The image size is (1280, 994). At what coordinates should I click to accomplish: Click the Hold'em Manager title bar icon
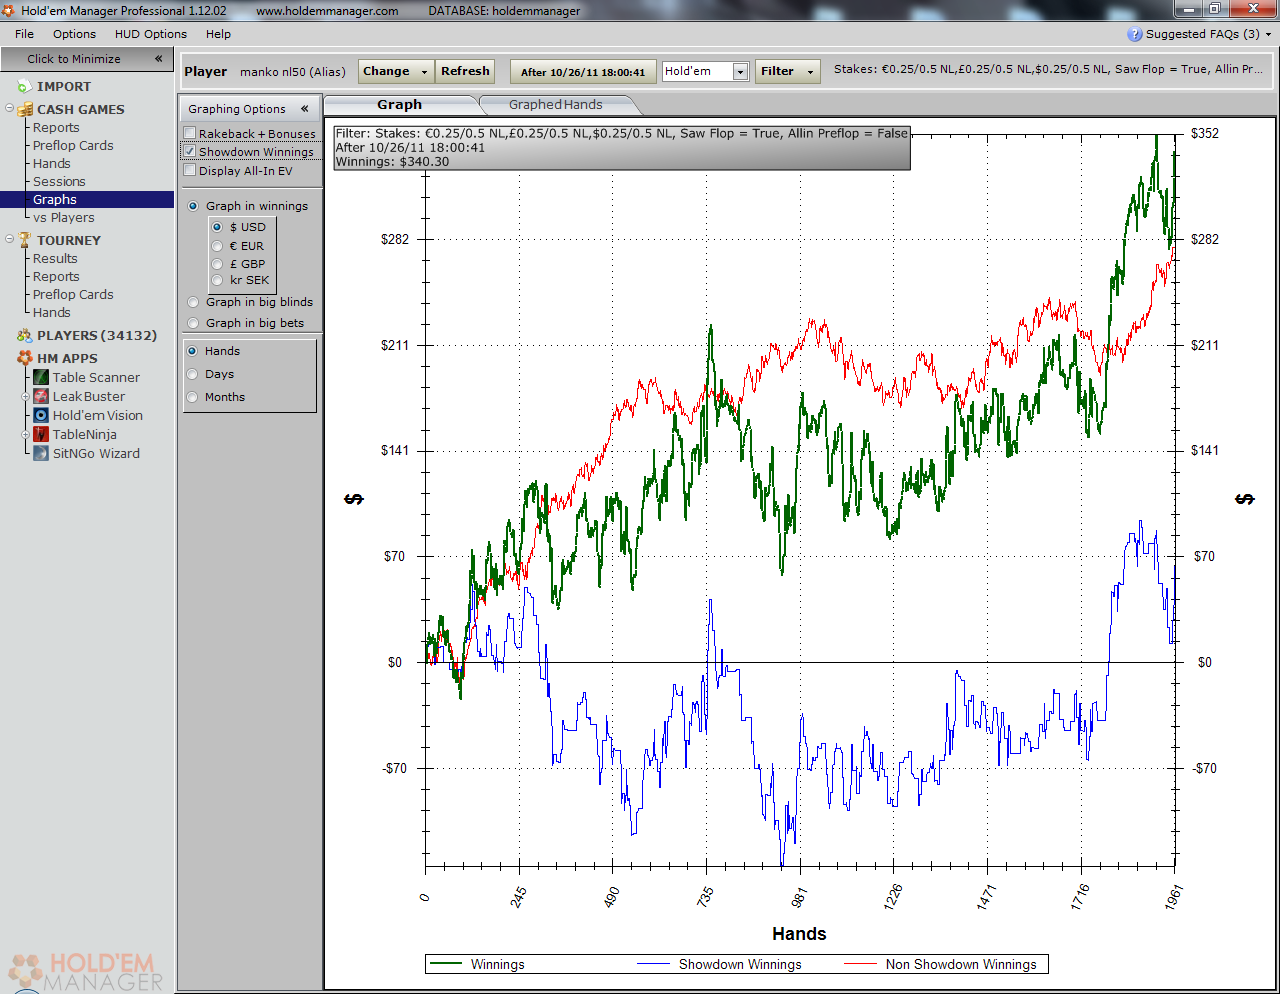point(9,10)
